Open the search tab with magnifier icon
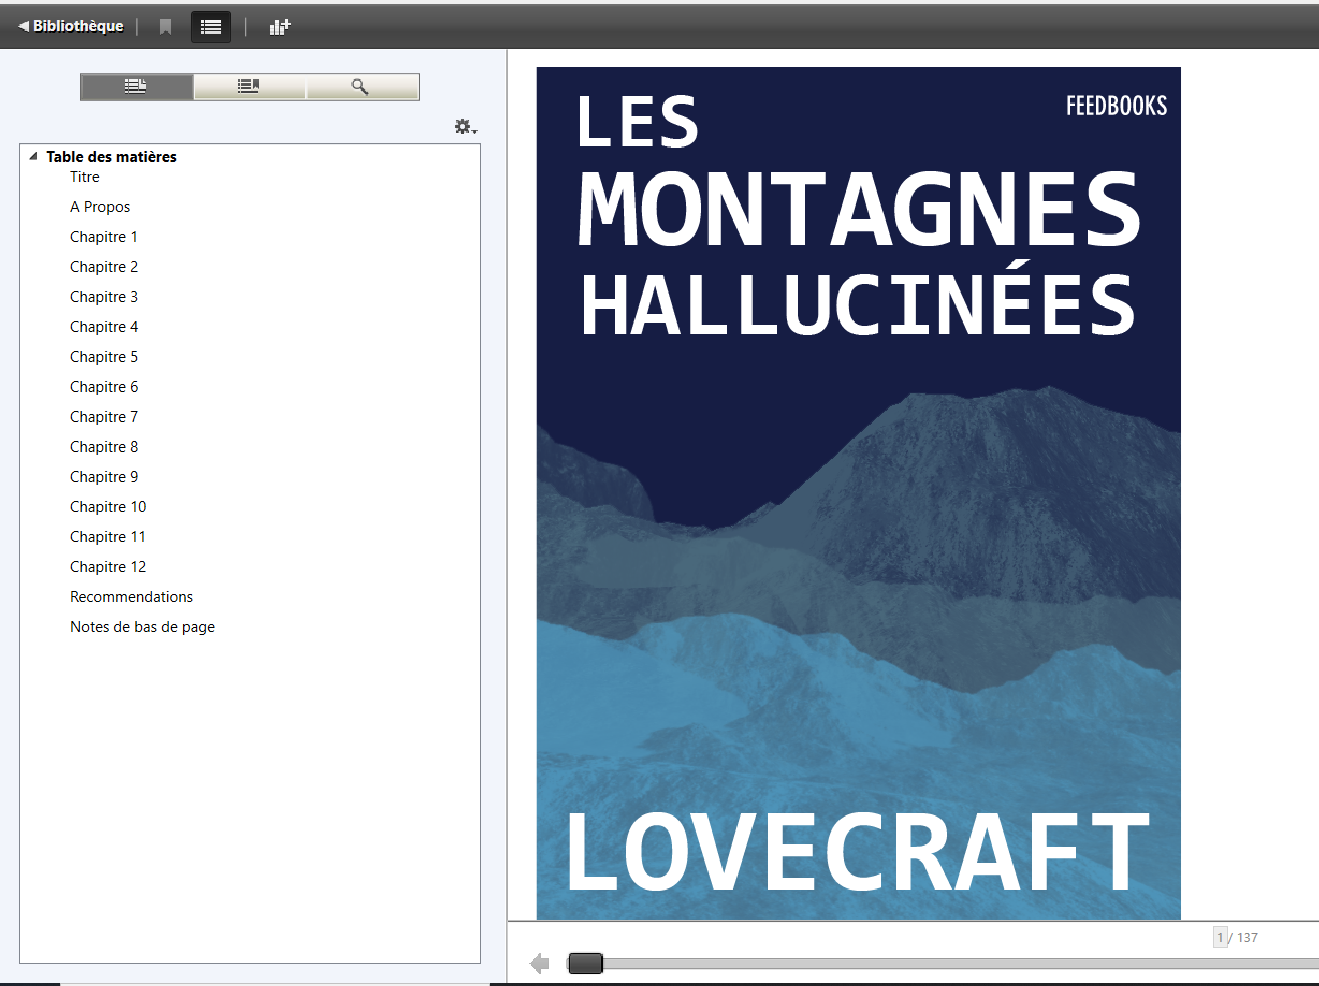The height and width of the screenshot is (986, 1319). tap(362, 87)
